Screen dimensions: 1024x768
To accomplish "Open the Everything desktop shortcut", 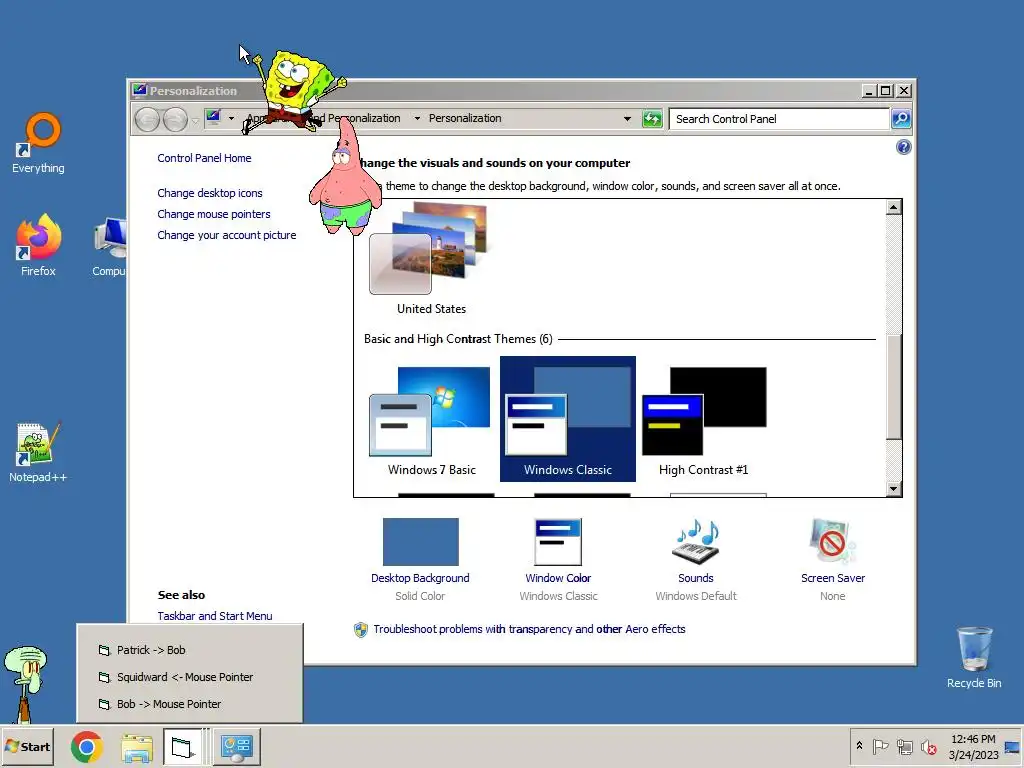I will 39,143.
